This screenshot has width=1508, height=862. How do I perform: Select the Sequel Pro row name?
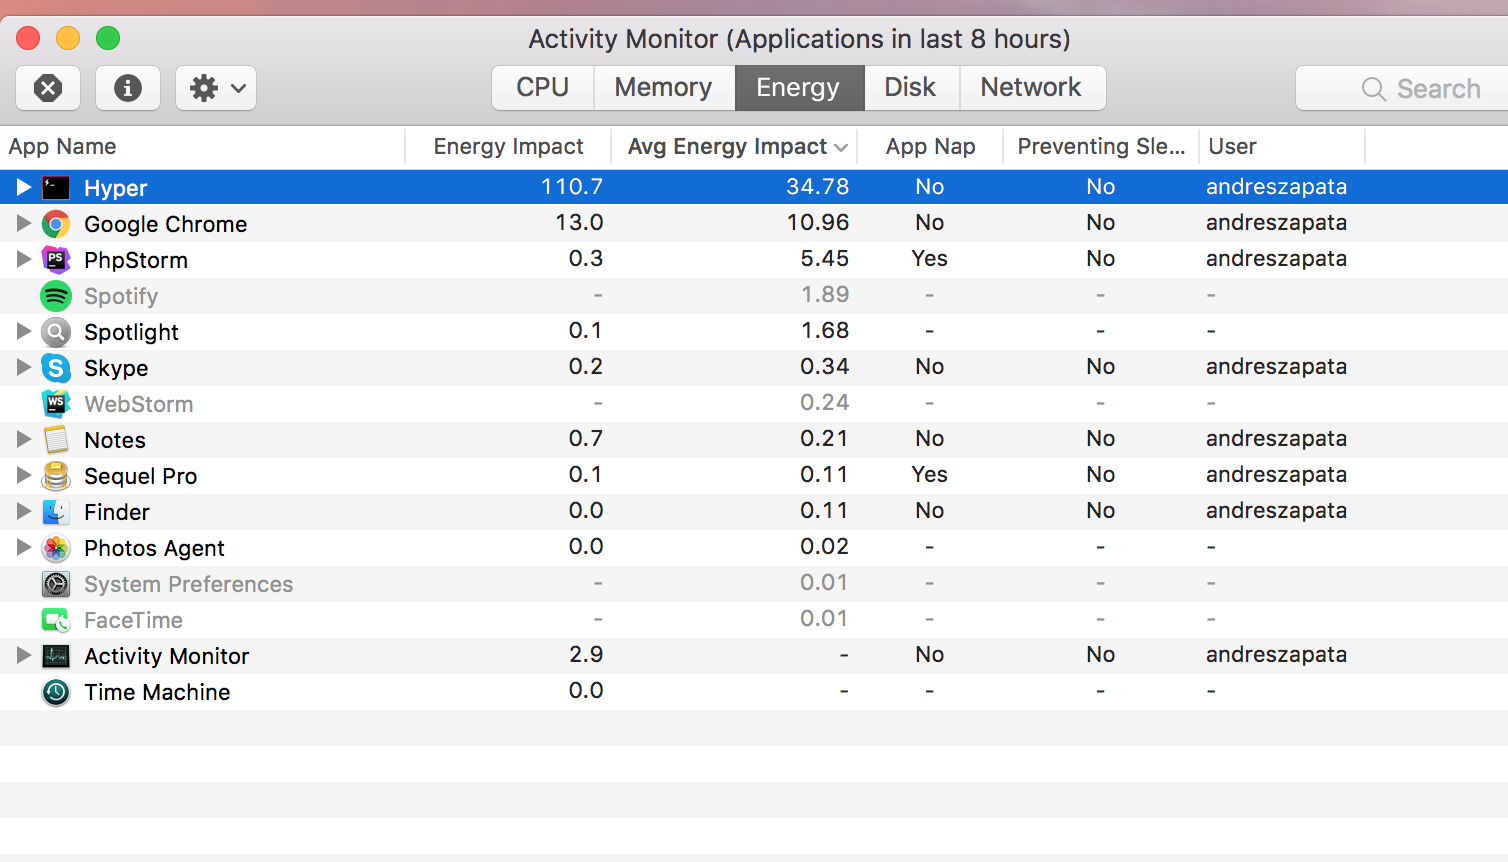tap(140, 476)
